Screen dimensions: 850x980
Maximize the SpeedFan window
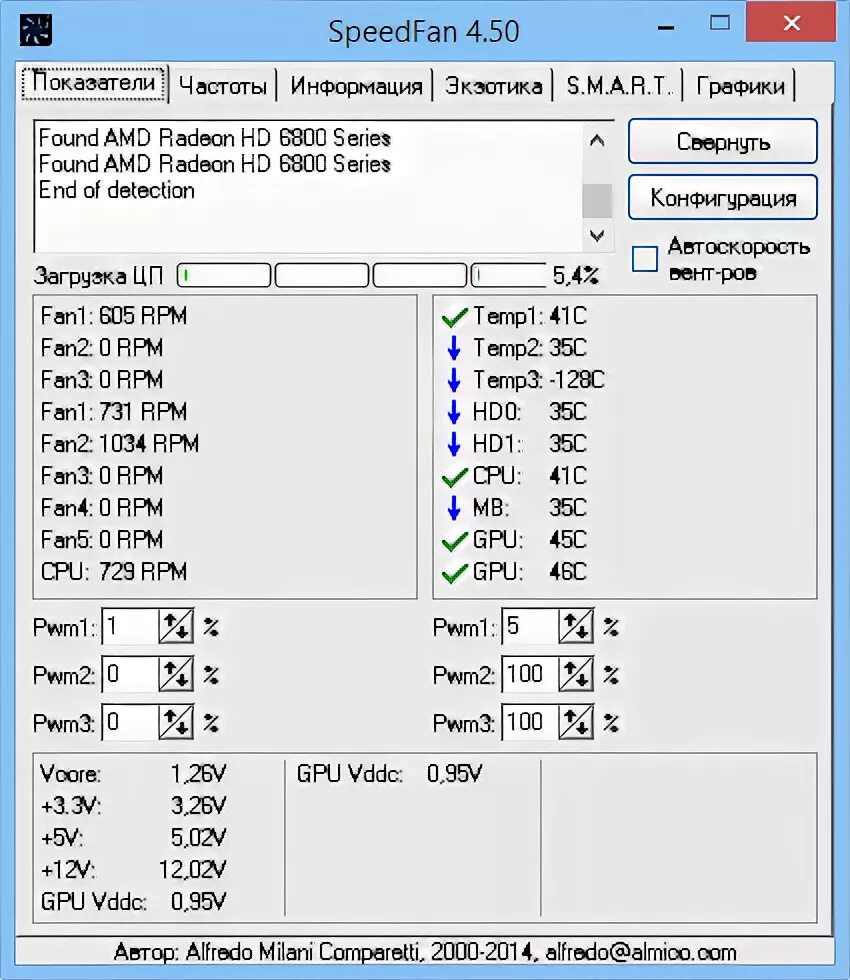tap(720, 24)
